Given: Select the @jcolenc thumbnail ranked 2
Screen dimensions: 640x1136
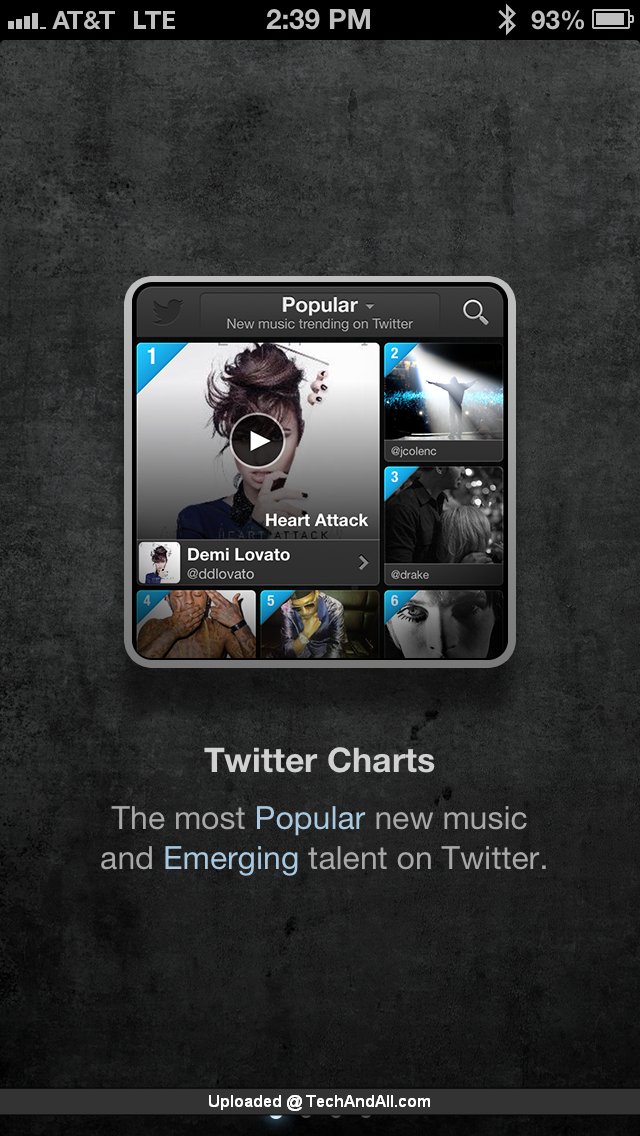Looking at the screenshot, I should click(444, 401).
